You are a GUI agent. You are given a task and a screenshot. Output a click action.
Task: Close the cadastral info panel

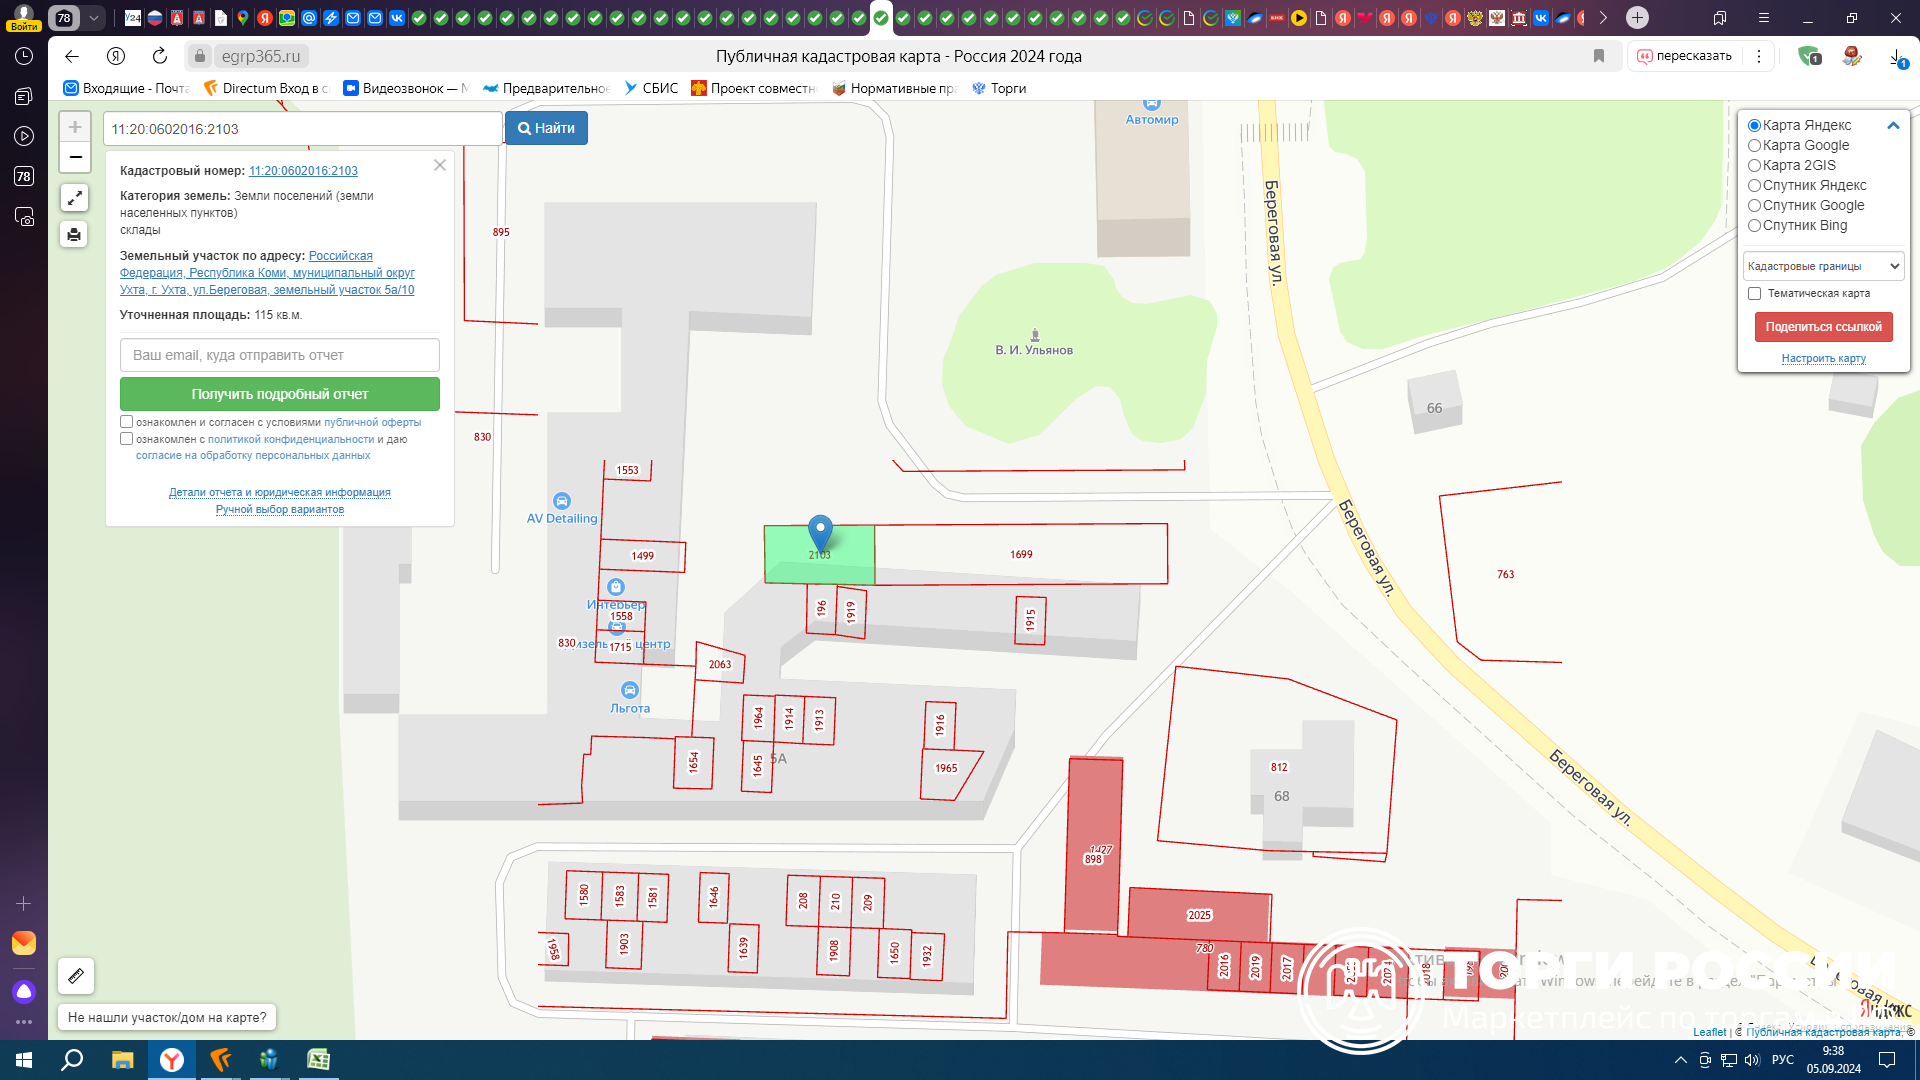(439, 165)
